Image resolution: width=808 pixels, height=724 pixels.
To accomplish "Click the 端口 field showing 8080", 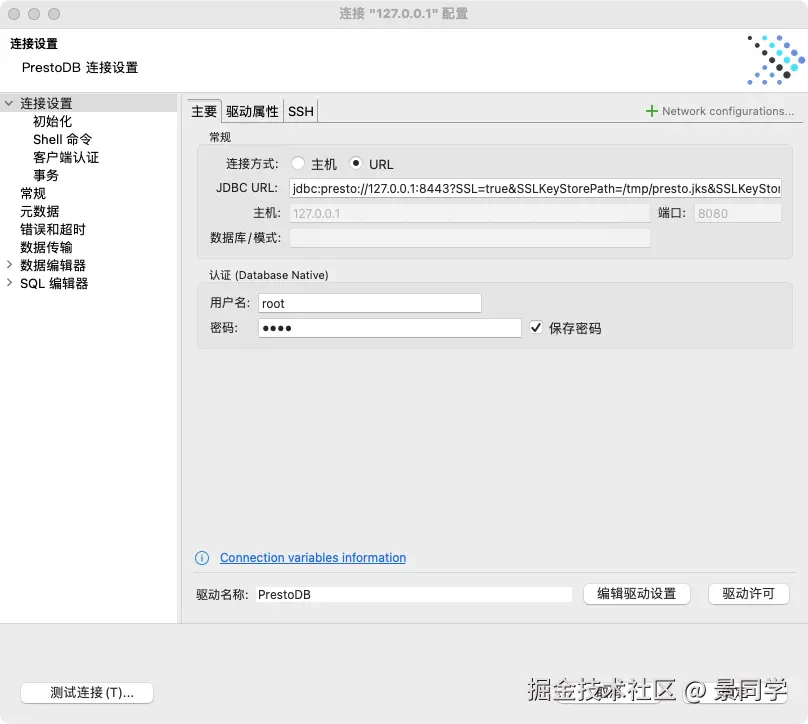I will pyautogui.click(x=738, y=213).
